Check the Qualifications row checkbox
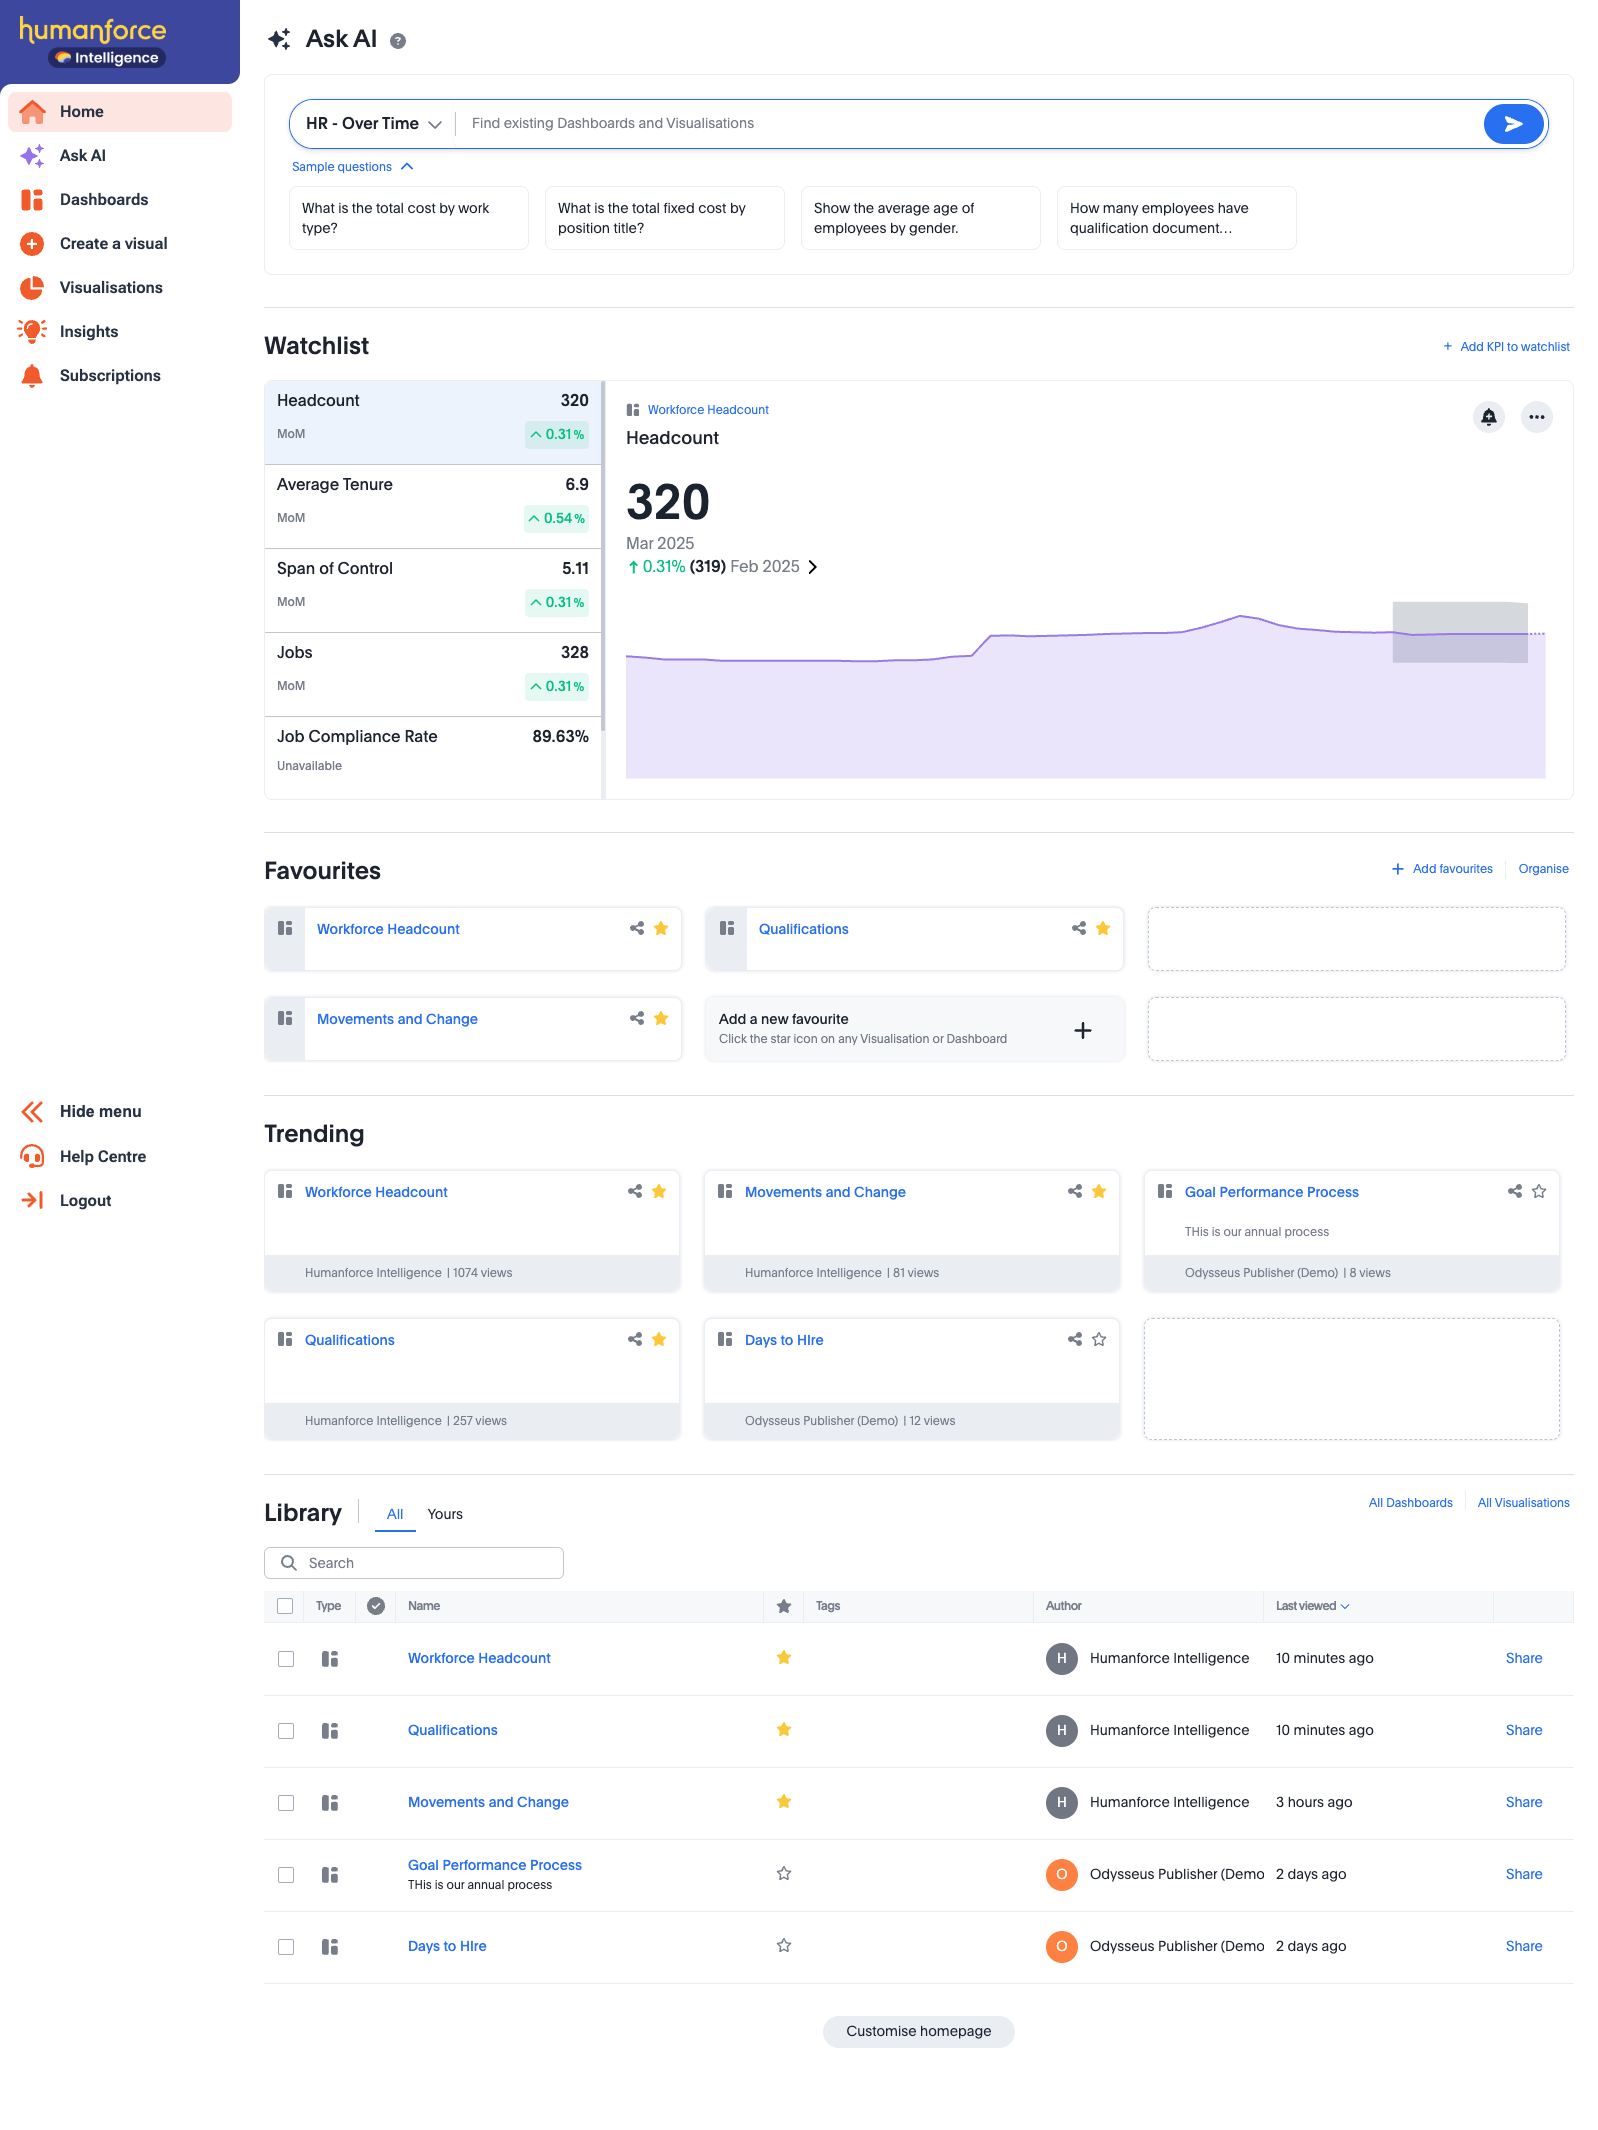 click(x=286, y=1731)
